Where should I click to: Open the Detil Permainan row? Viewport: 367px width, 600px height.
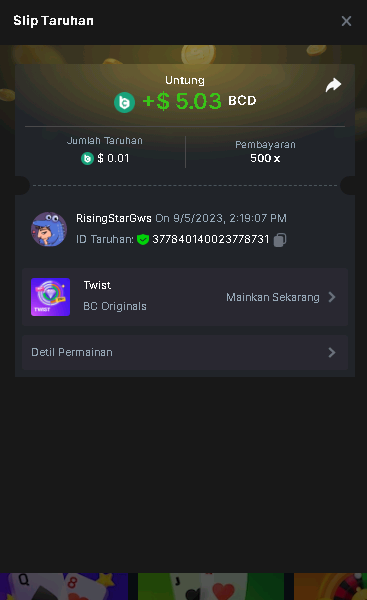point(185,352)
